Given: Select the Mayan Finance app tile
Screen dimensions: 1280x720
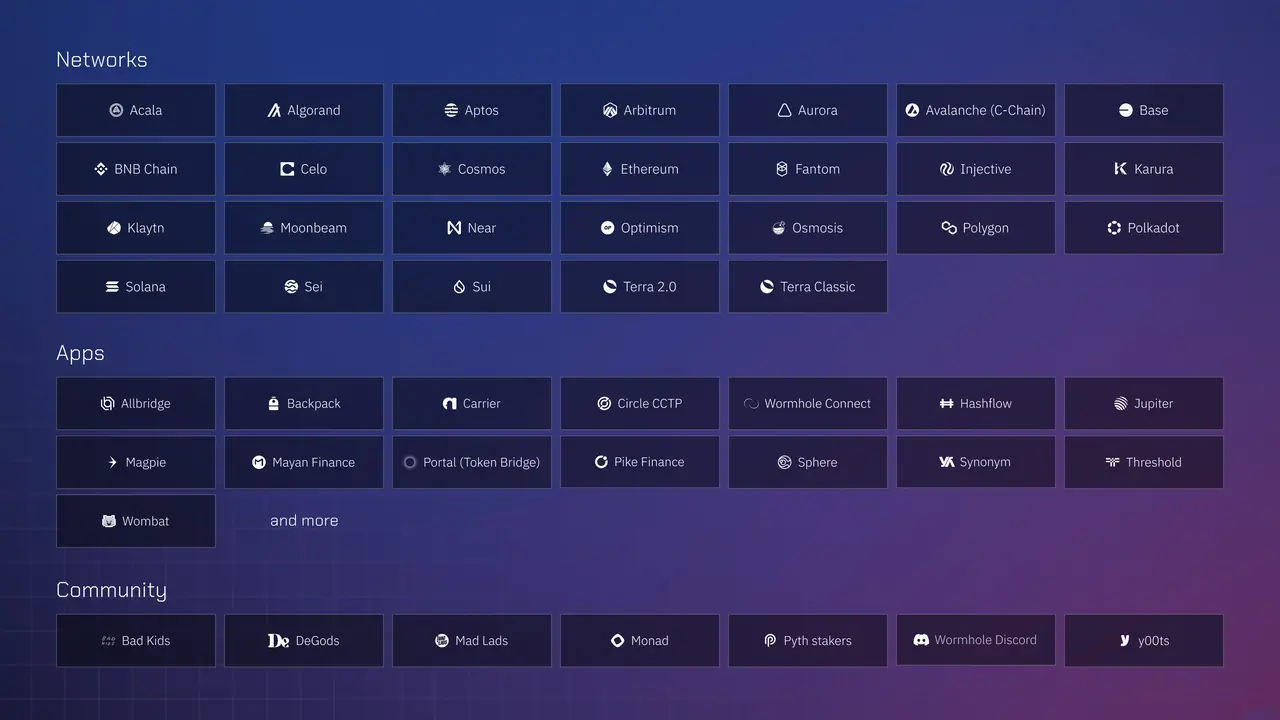Looking at the screenshot, I should point(304,462).
